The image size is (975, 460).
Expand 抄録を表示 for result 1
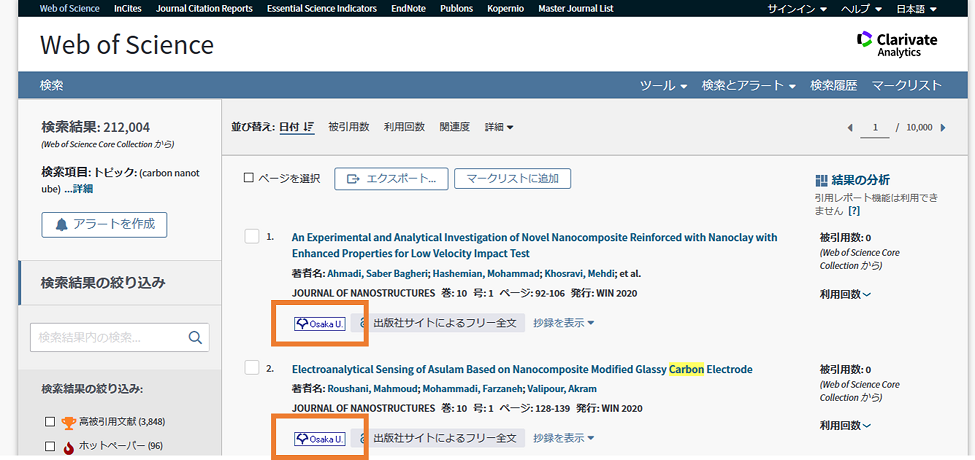click(563, 323)
